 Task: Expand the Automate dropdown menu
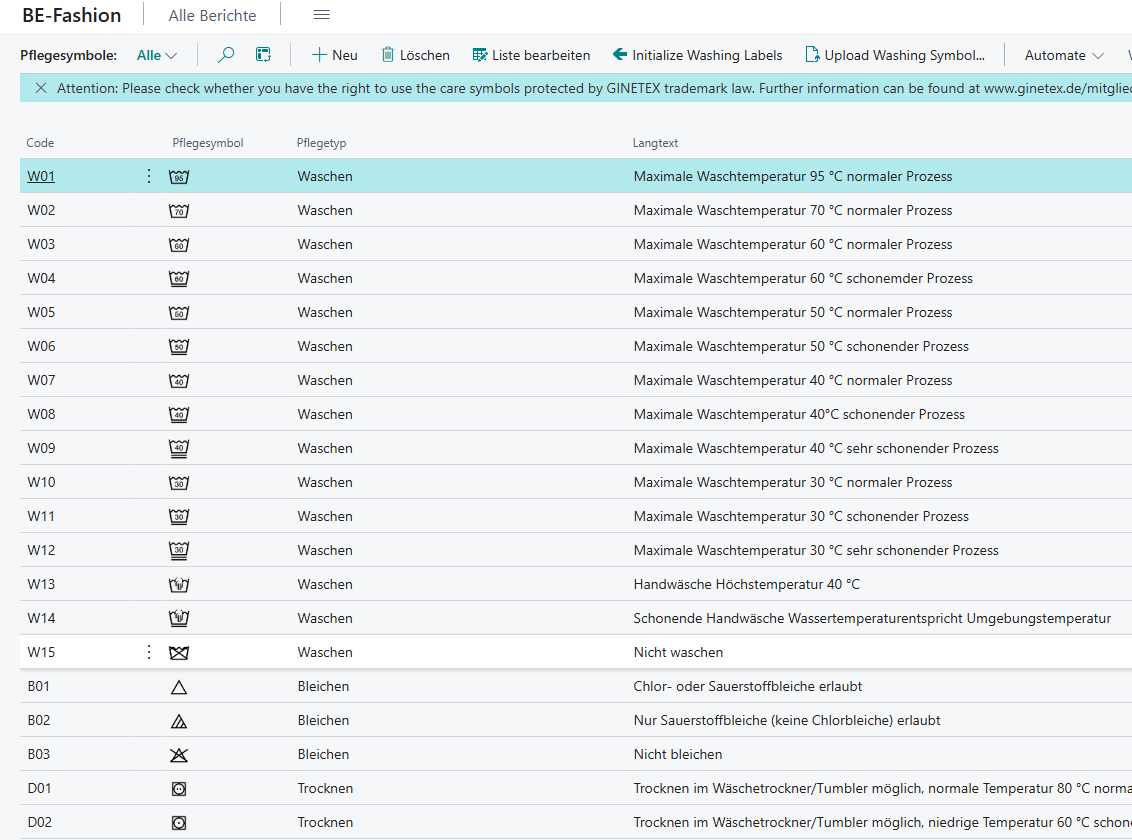pyautogui.click(x=1064, y=55)
